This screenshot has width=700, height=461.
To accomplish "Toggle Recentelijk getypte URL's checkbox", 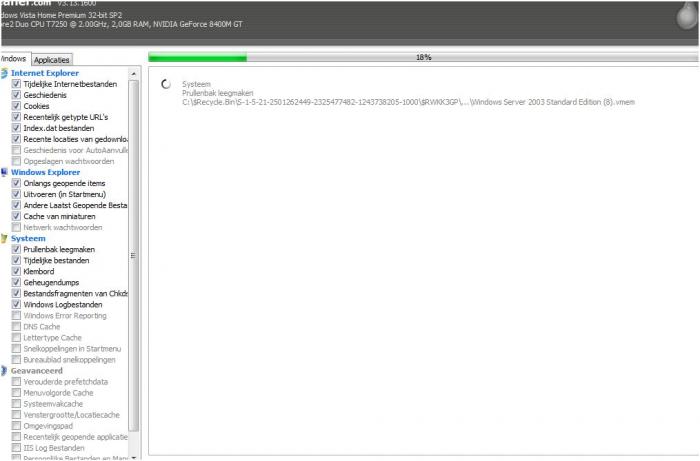I will point(17,117).
